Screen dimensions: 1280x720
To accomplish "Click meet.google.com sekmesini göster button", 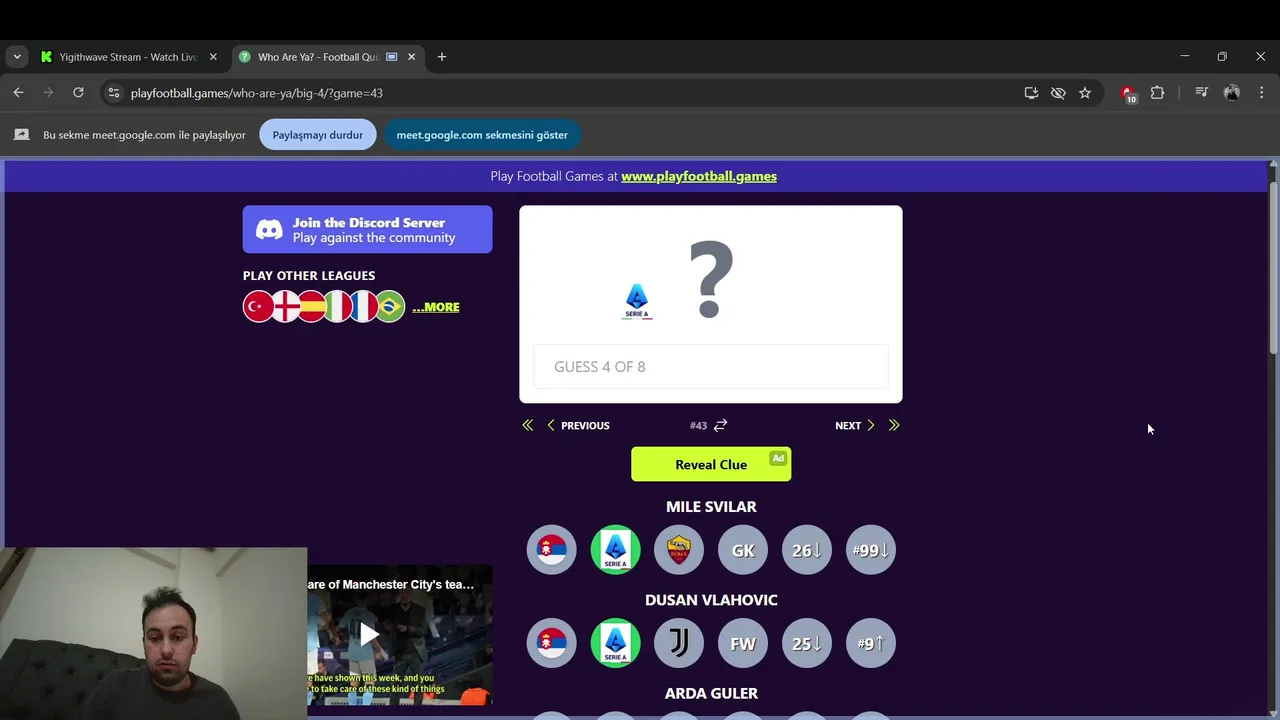I will click(482, 135).
